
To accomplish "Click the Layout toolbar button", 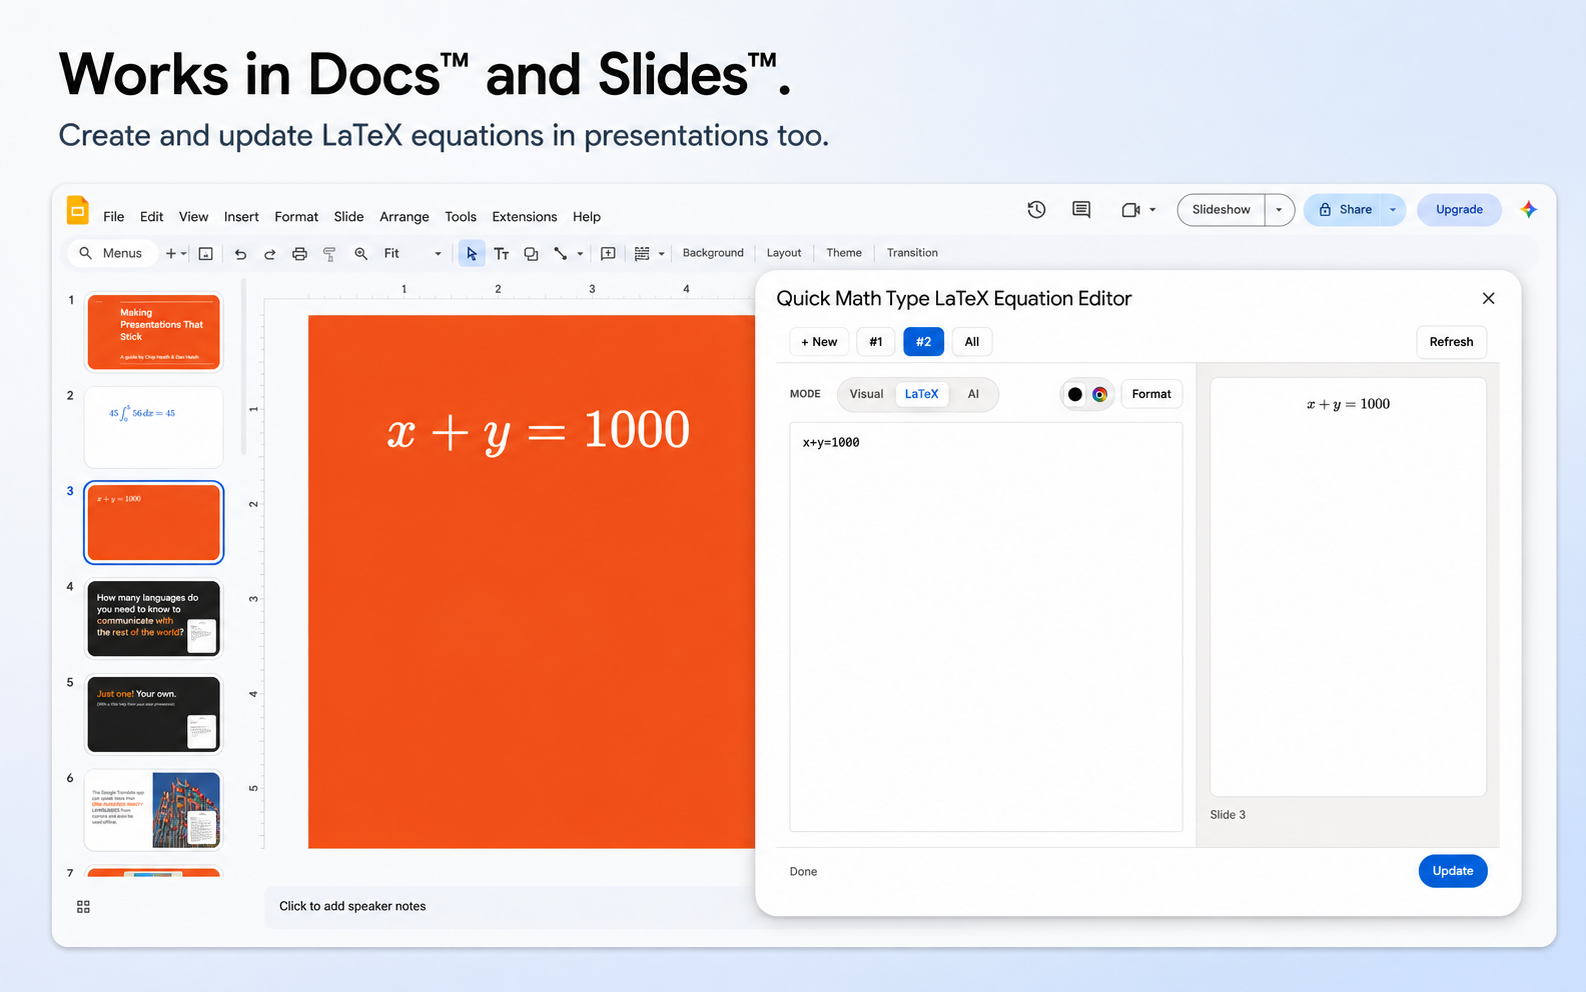I will (x=784, y=253).
